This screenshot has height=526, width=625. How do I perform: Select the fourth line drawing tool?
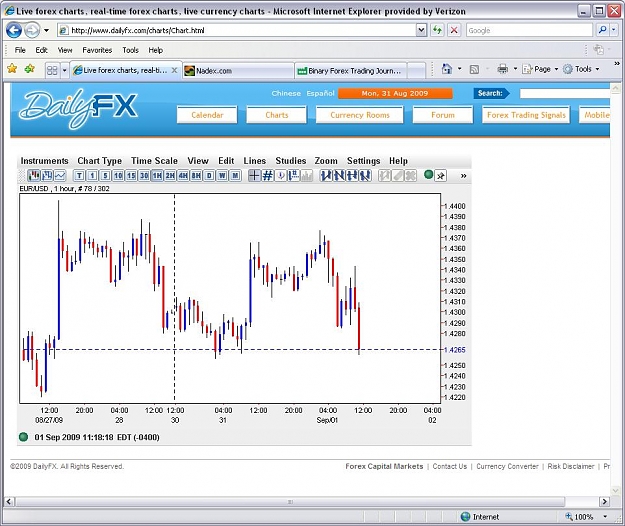tap(365, 175)
